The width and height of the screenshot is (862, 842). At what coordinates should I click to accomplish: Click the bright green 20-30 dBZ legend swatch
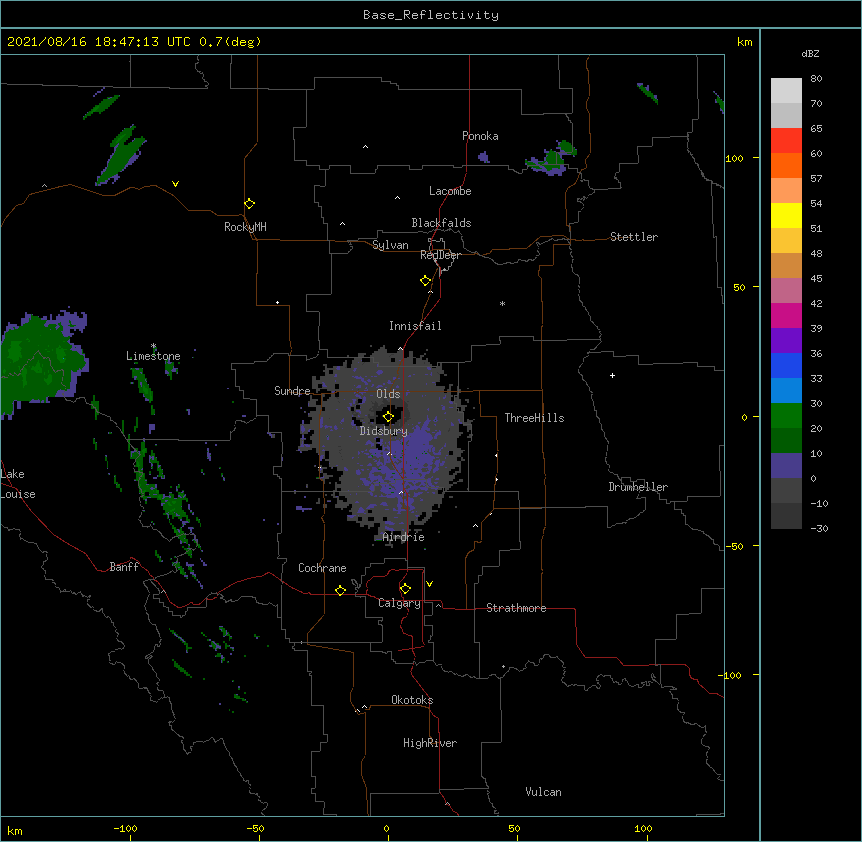(786, 416)
